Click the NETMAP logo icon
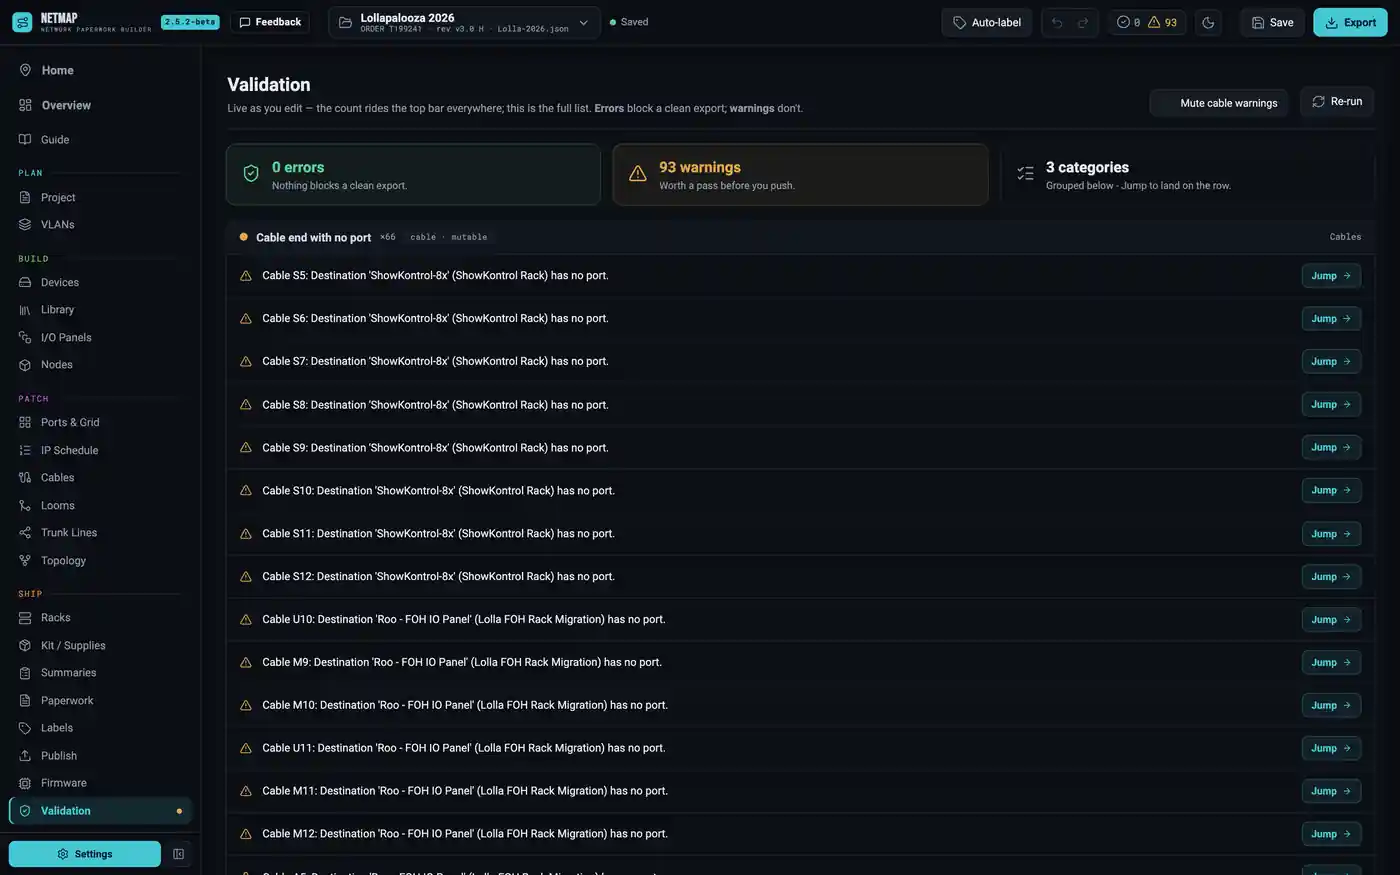This screenshot has height=875, width=1400. 22,22
